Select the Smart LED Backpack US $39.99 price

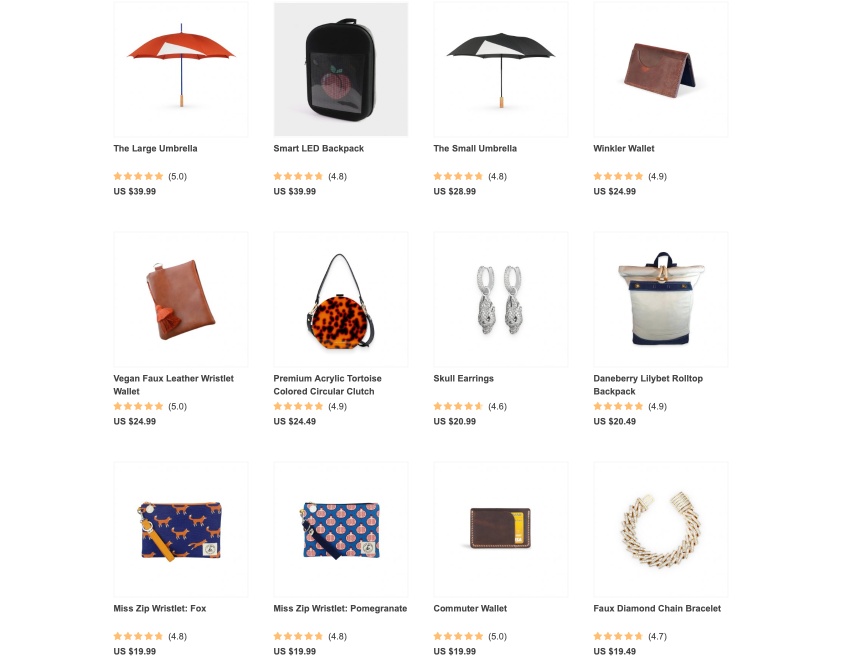(x=295, y=192)
